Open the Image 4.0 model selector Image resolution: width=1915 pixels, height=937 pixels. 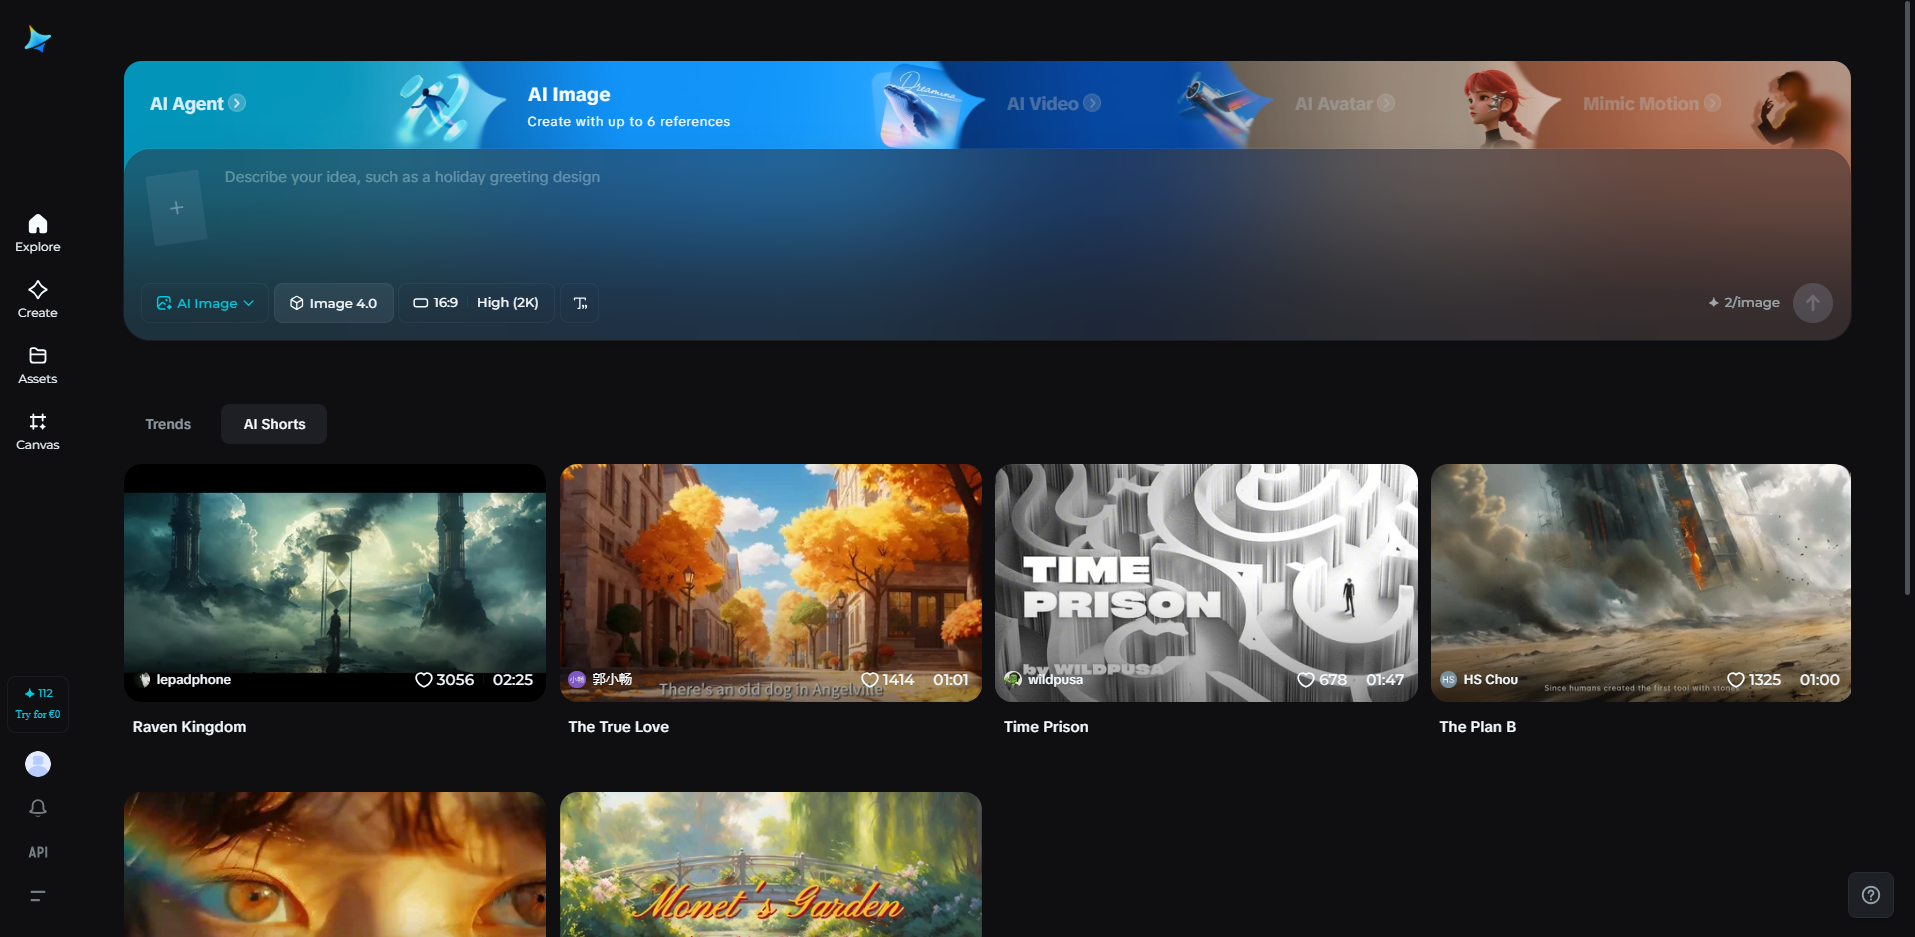point(333,302)
